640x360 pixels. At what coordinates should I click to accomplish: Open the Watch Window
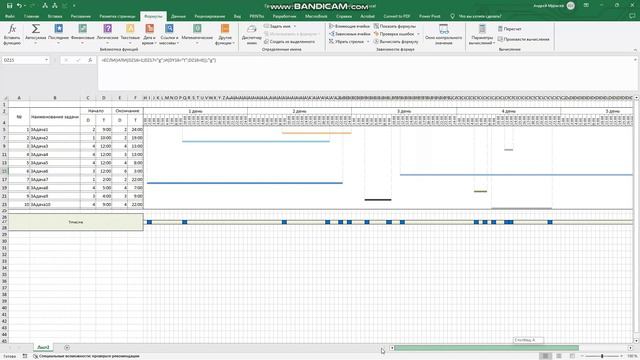(x=444, y=34)
